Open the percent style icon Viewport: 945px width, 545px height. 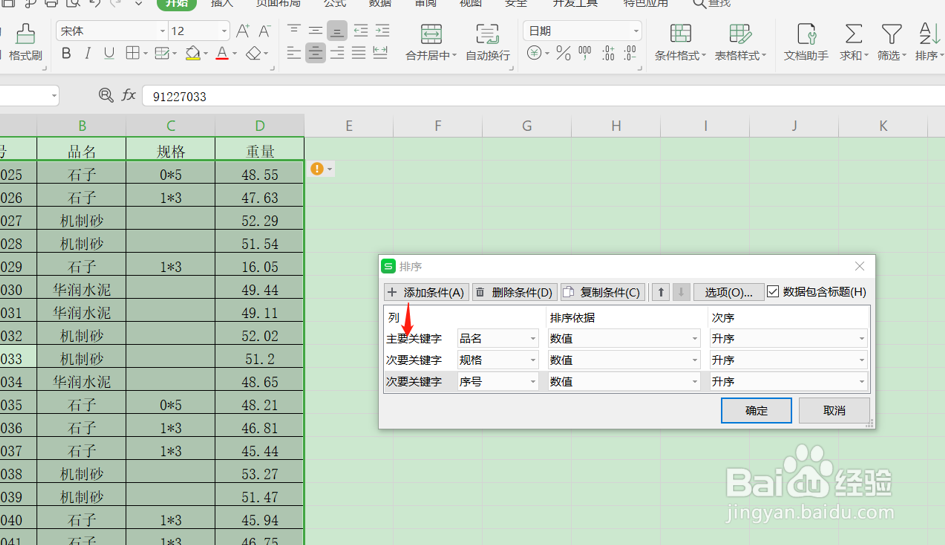click(564, 54)
